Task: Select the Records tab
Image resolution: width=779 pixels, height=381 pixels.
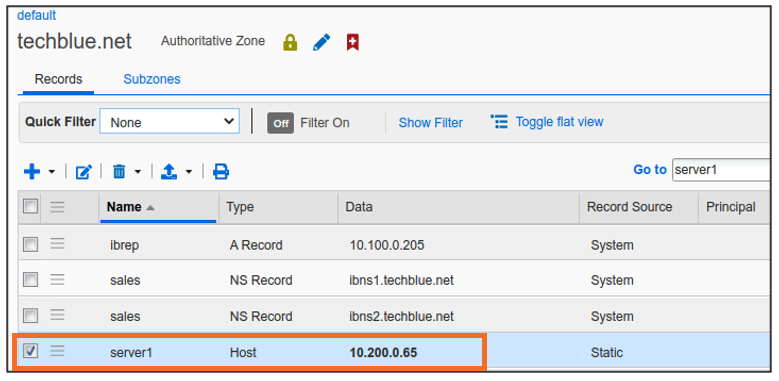Action: point(58,79)
